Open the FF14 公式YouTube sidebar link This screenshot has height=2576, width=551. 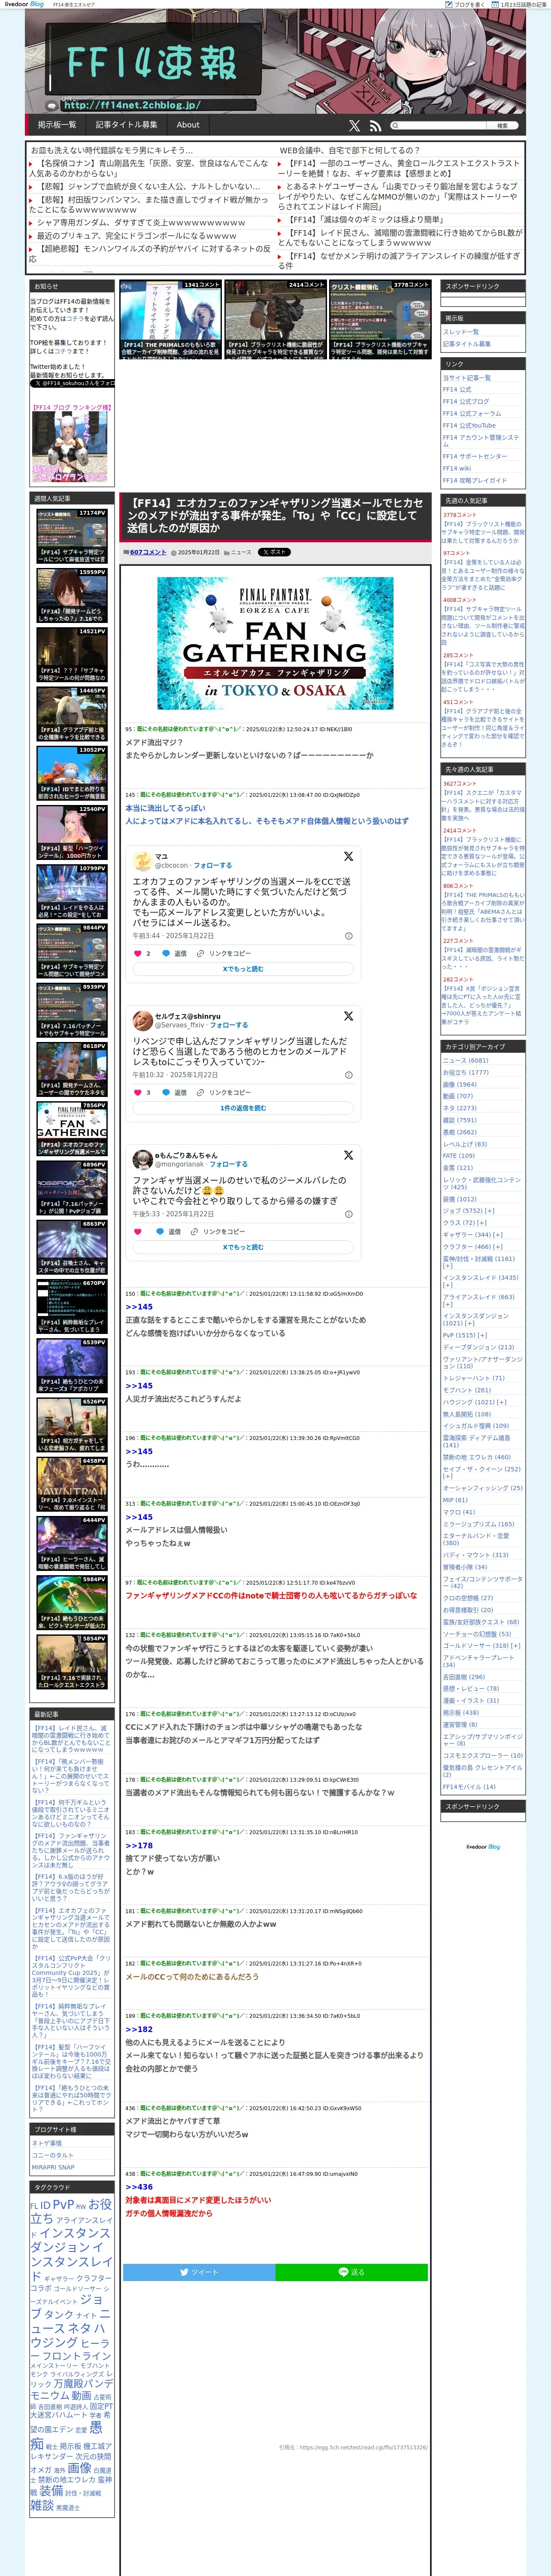point(469,425)
